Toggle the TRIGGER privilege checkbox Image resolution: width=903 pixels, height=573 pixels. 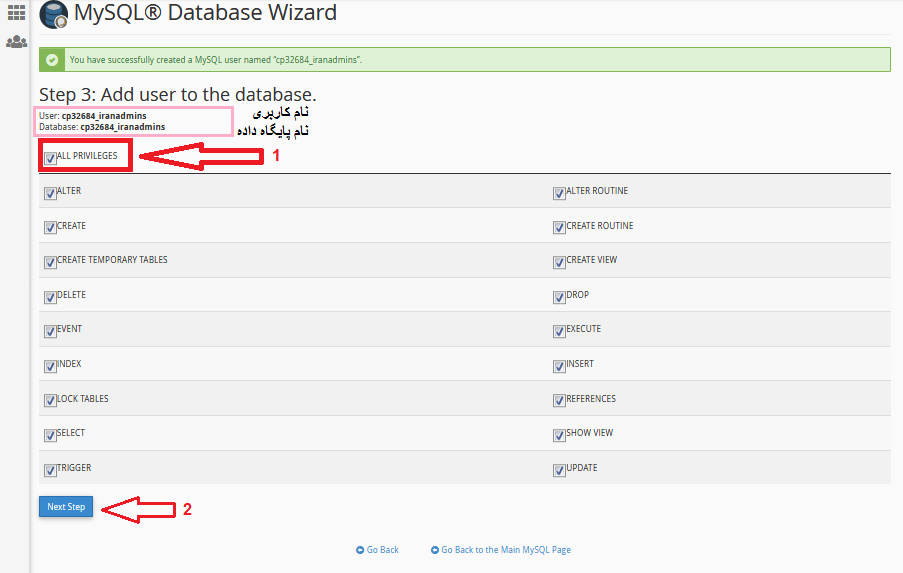tap(50, 470)
